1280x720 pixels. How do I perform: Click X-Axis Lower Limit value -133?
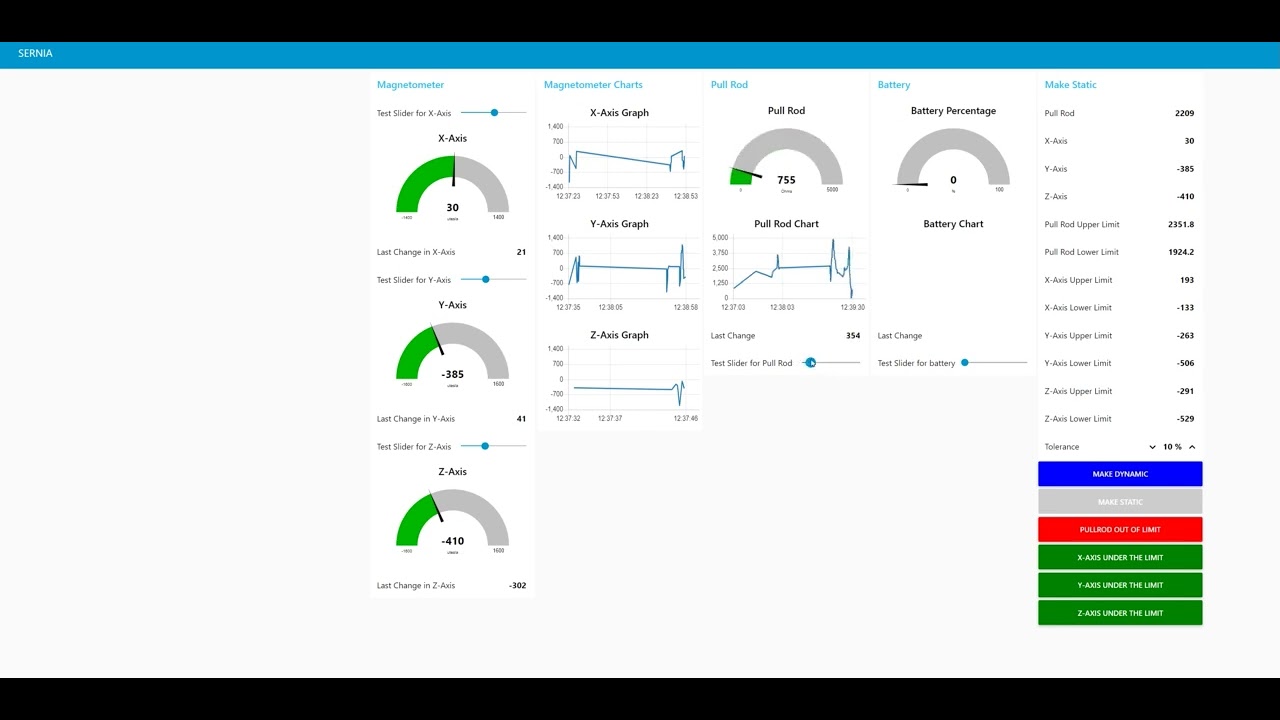(x=1185, y=308)
